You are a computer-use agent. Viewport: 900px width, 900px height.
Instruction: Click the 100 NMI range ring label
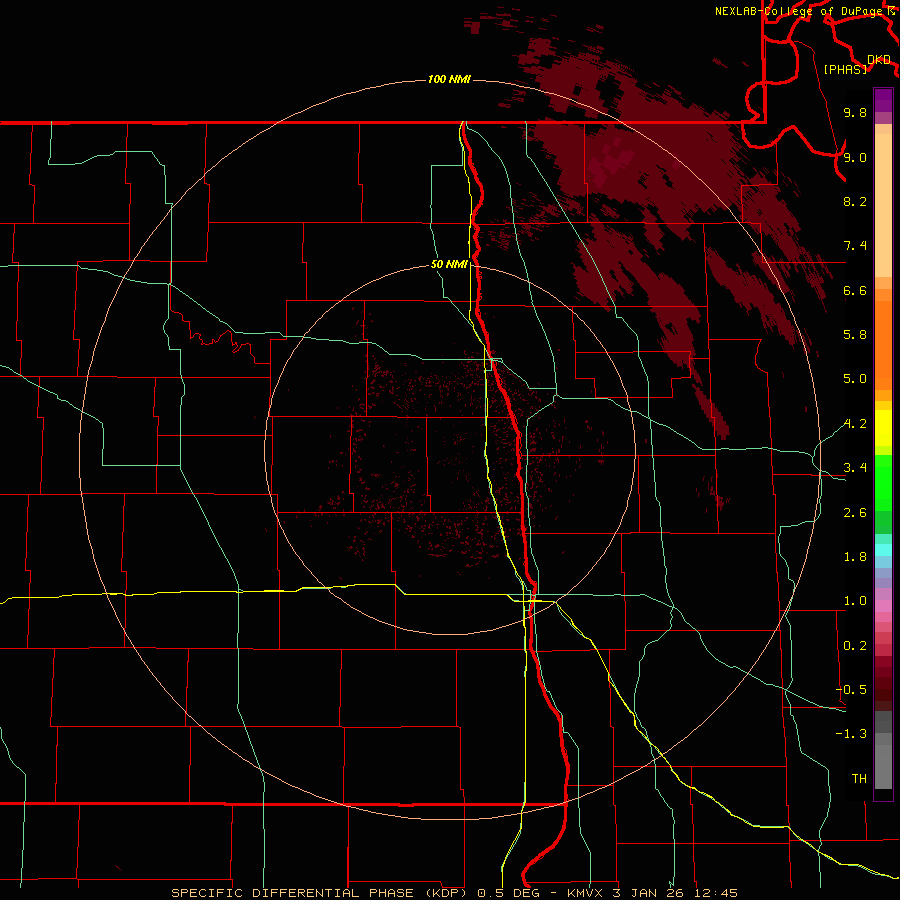[x=449, y=79]
